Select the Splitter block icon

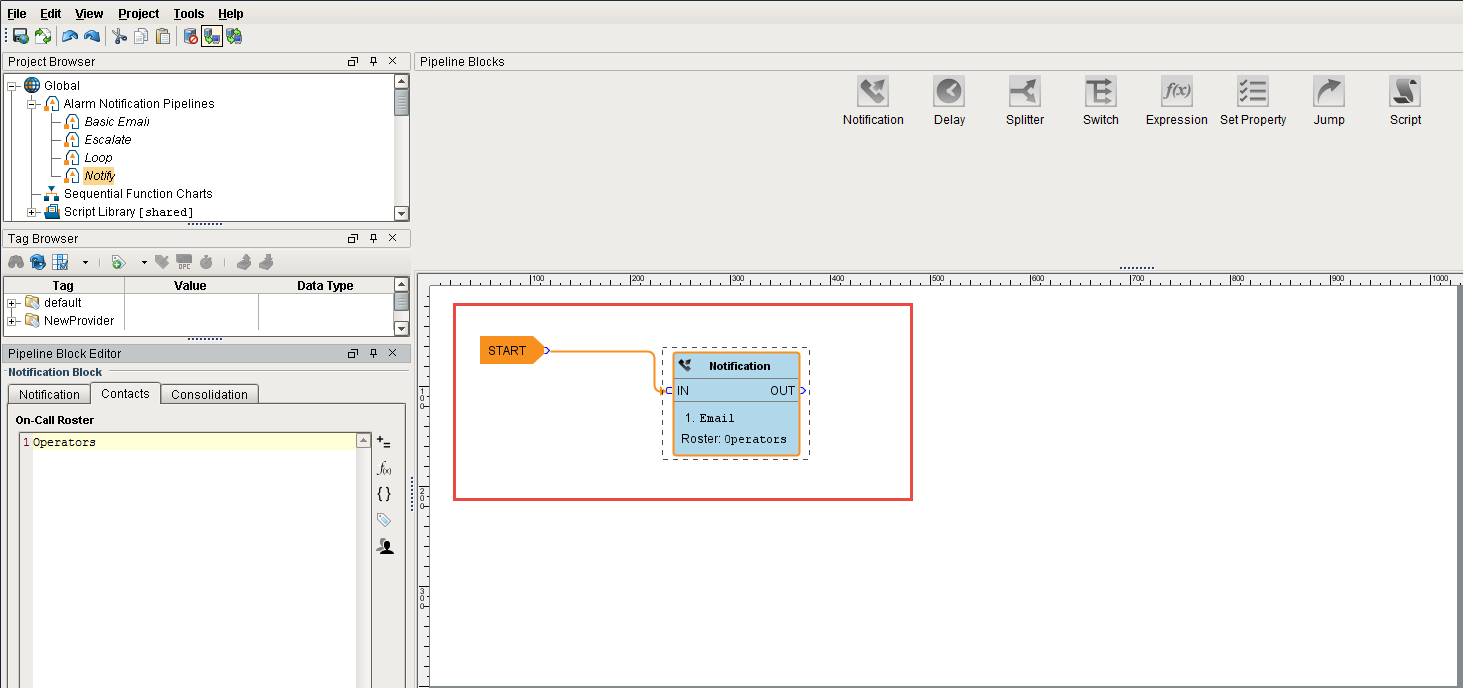coord(1023,90)
